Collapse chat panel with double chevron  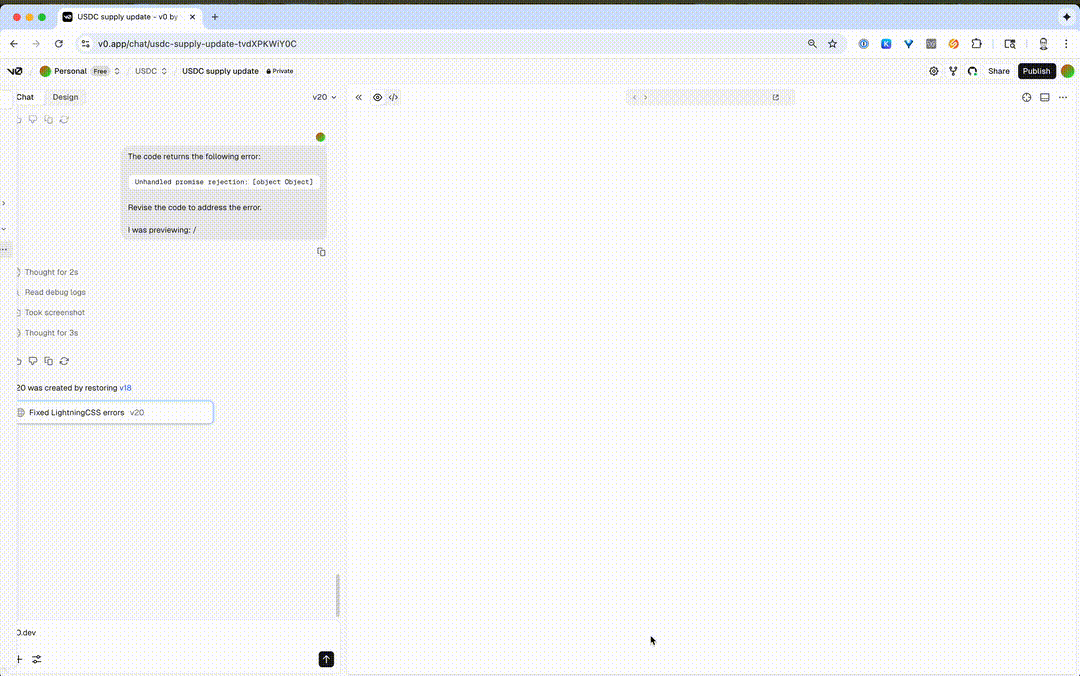click(358, 97)
